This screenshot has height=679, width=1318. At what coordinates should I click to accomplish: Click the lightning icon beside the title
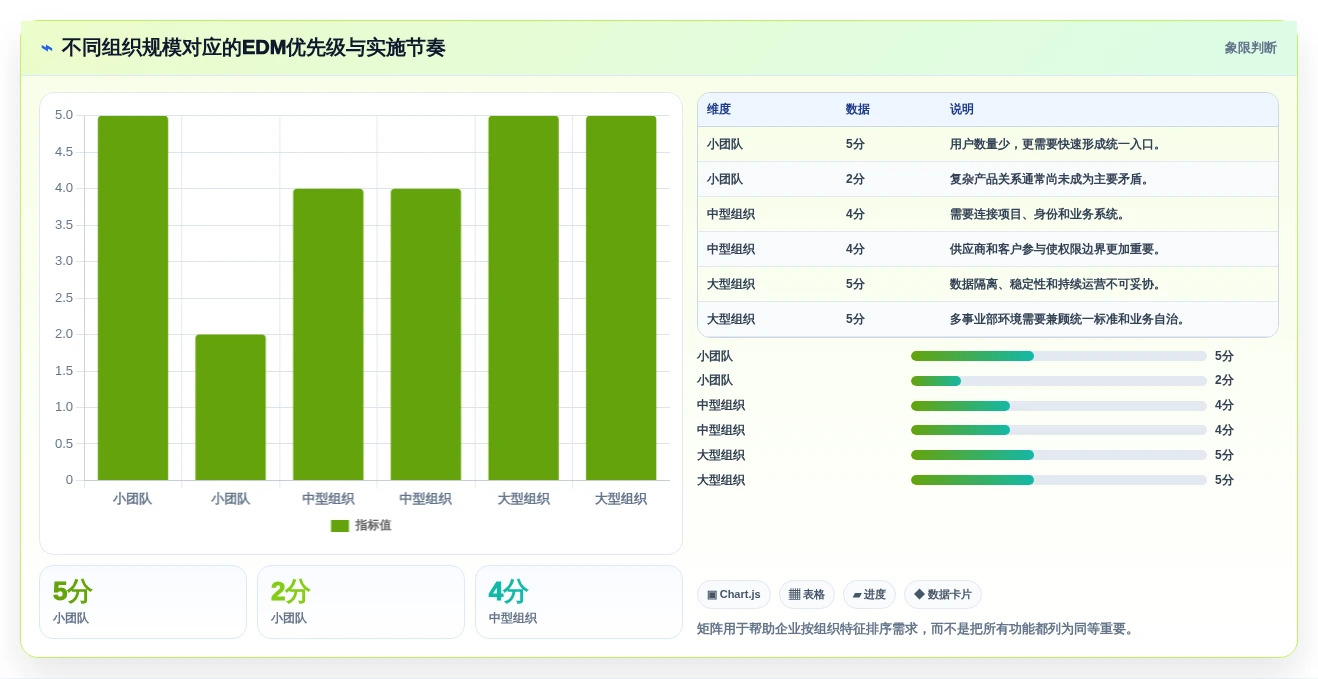coord(47,48)
